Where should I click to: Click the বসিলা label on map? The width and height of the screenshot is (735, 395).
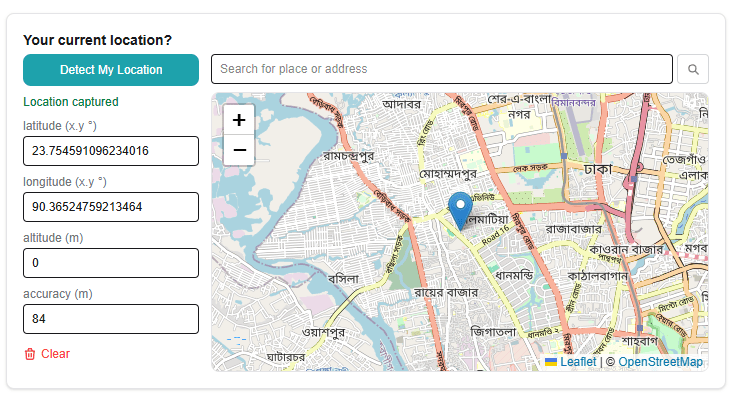tap(343, 279)
